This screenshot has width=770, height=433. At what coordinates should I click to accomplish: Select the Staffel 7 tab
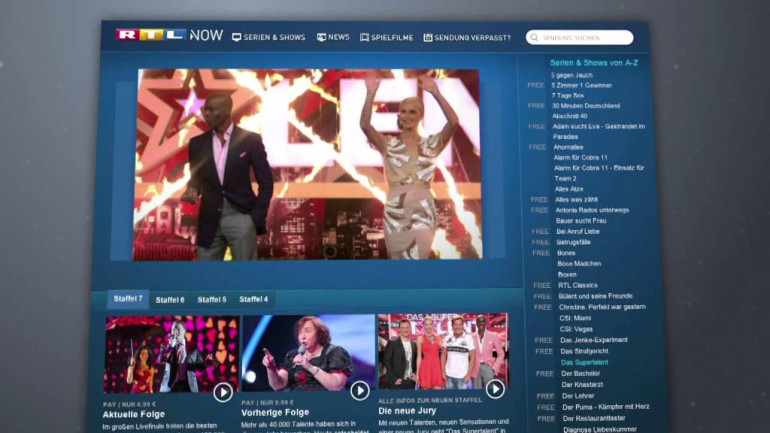coord(128,298)
